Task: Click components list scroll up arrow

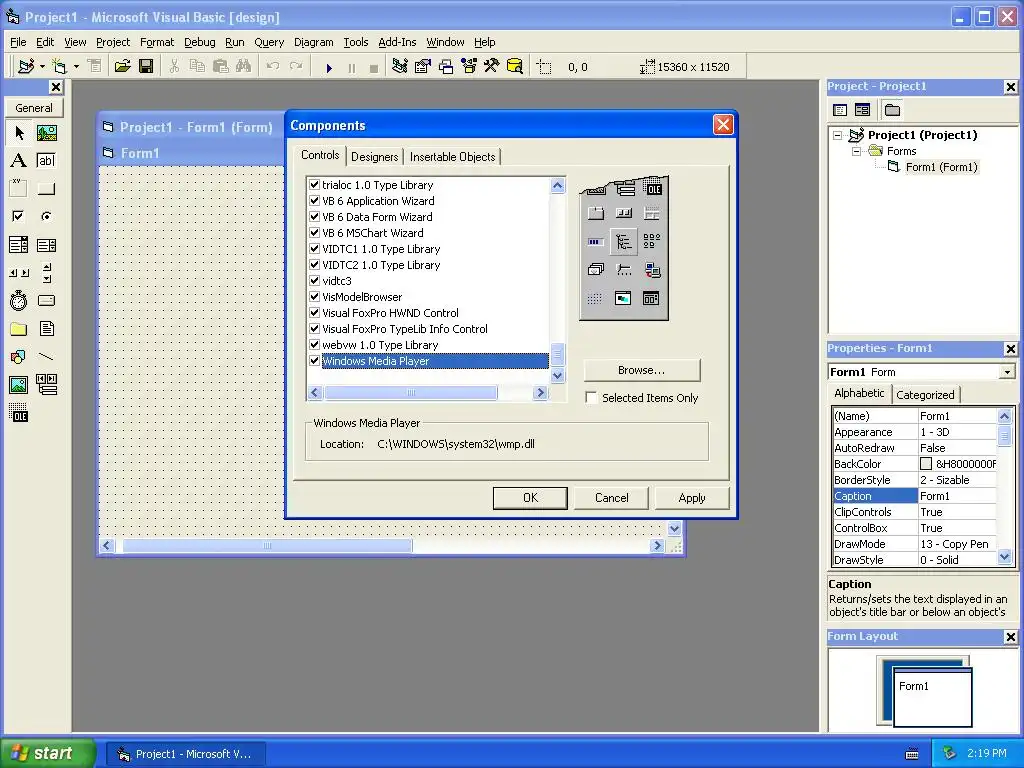Action: pos(557,185)
